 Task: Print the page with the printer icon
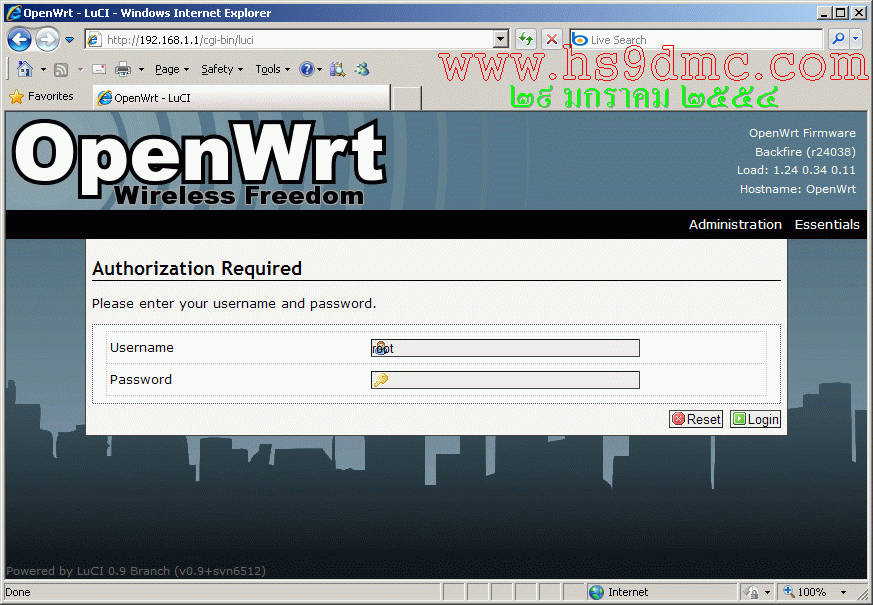coord(122,70)
